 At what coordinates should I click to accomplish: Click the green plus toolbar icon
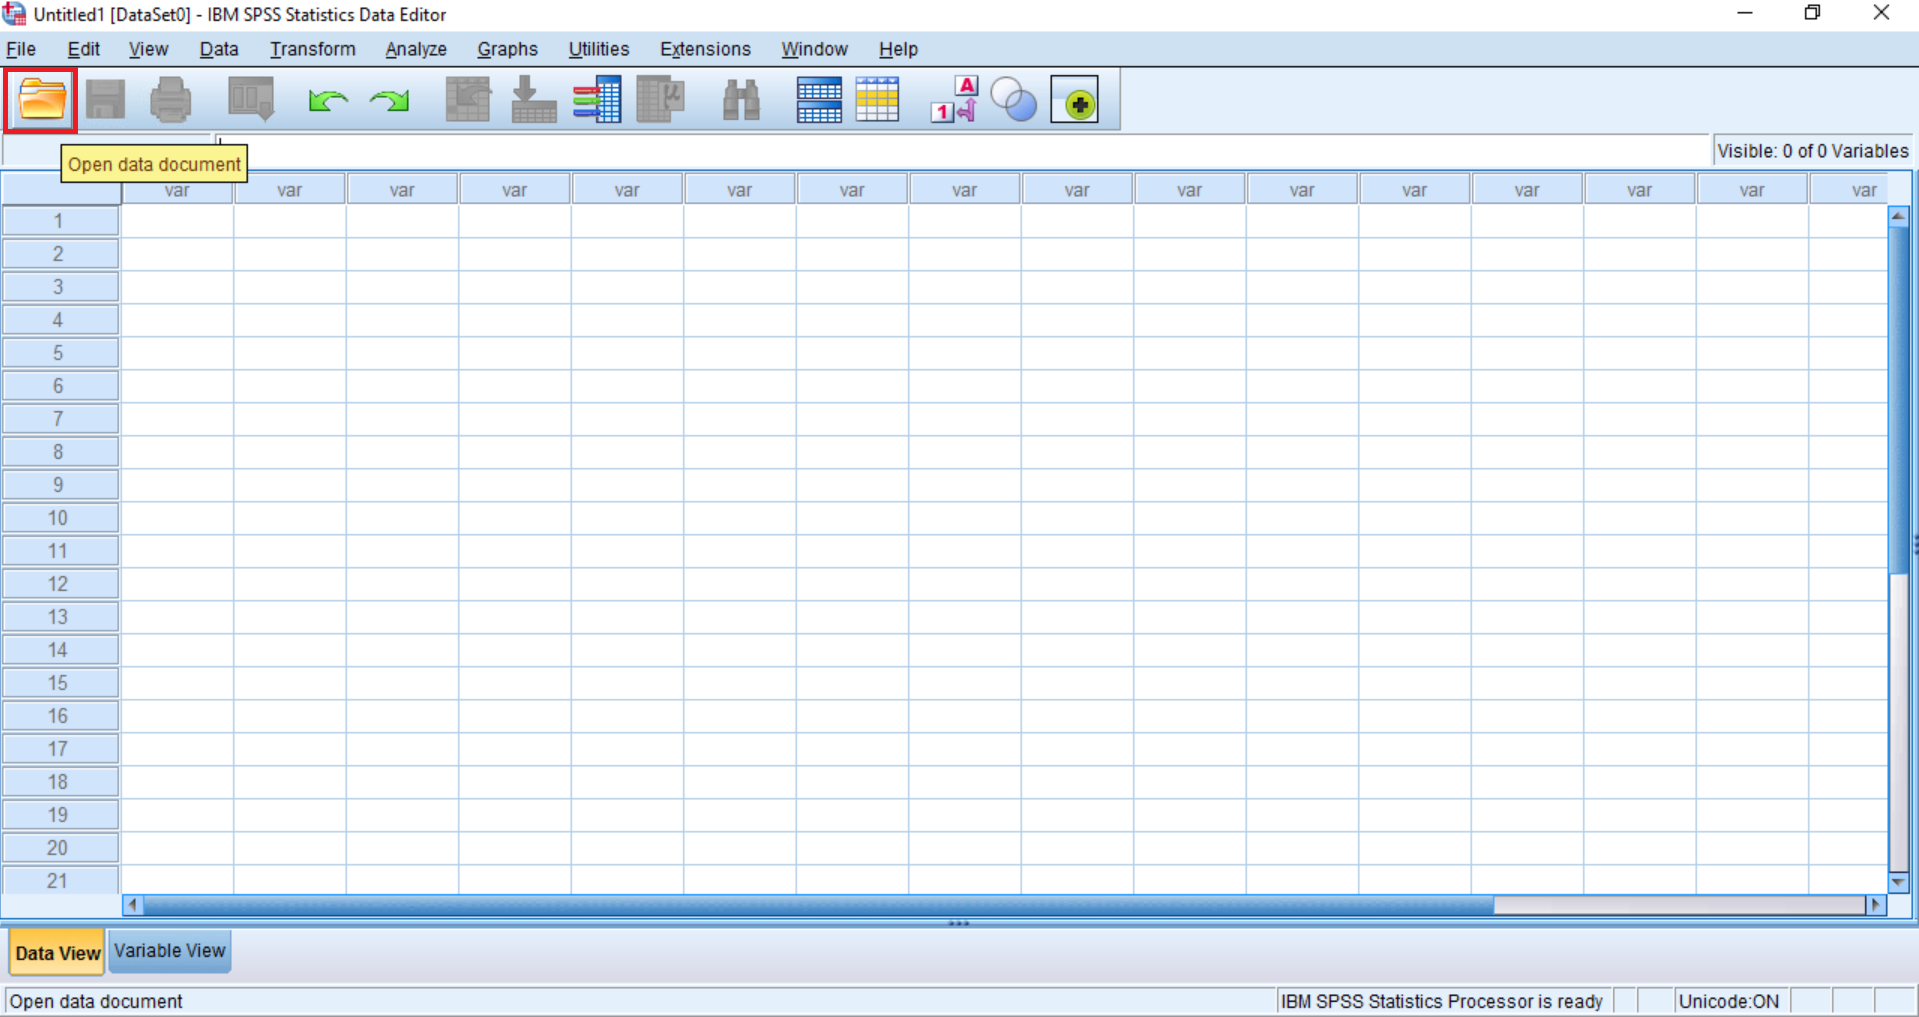point(1075,100)
